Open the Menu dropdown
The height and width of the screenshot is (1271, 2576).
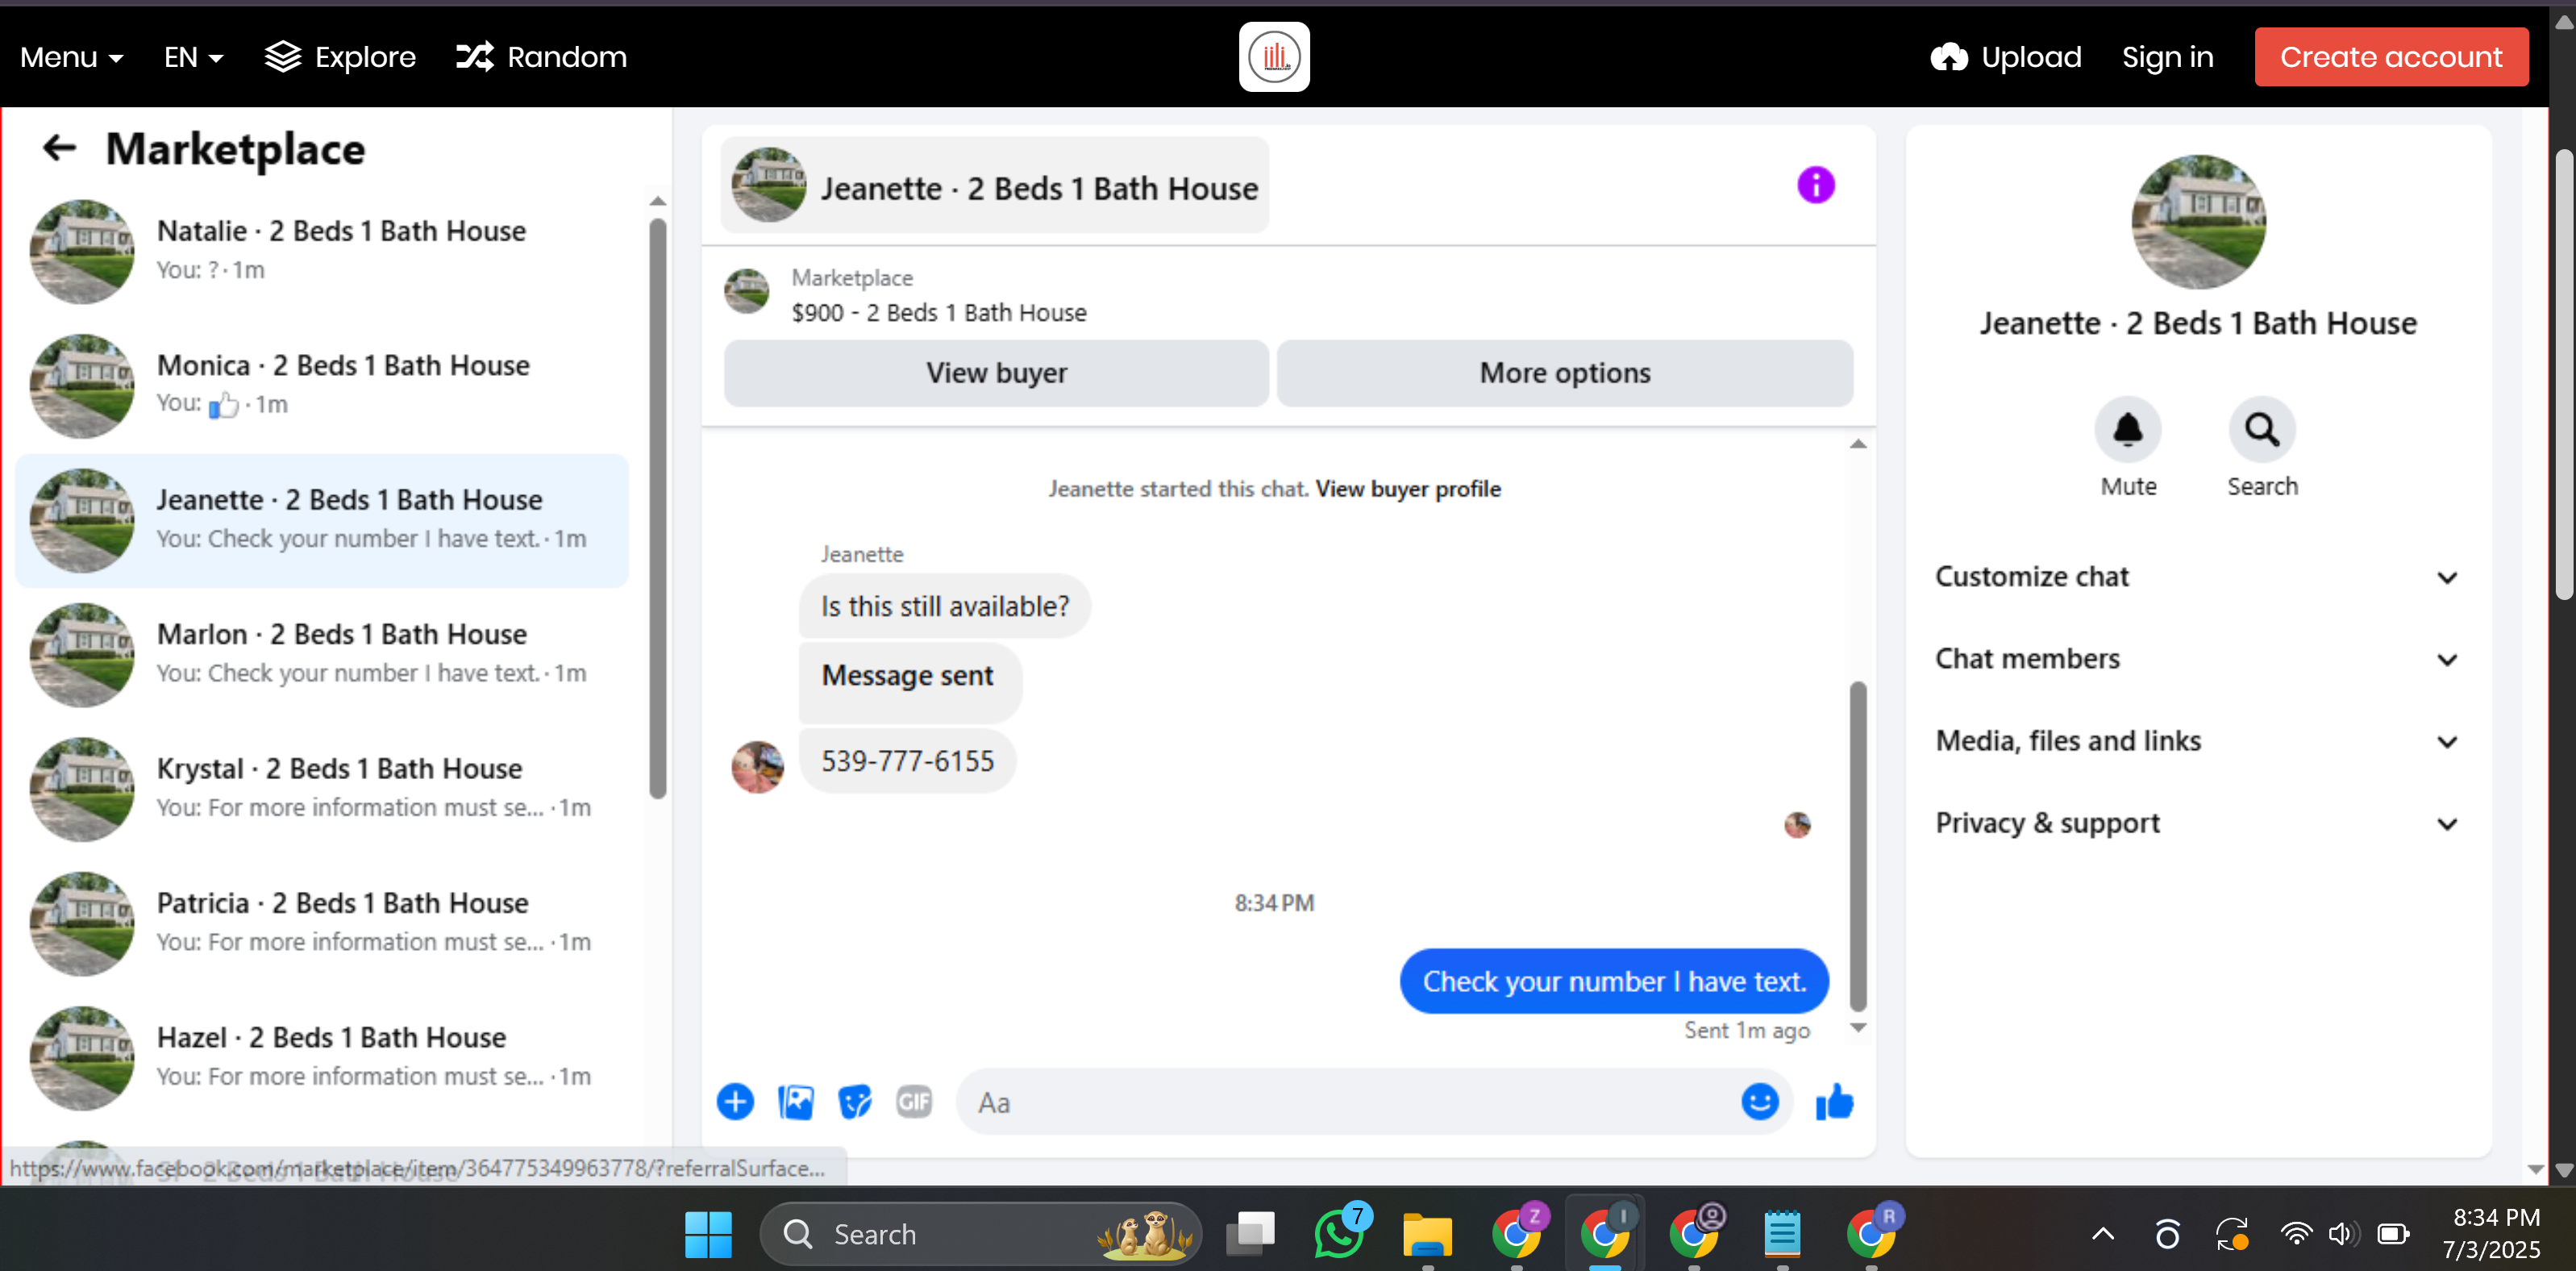pyautogui.click(x=72, y=58)
